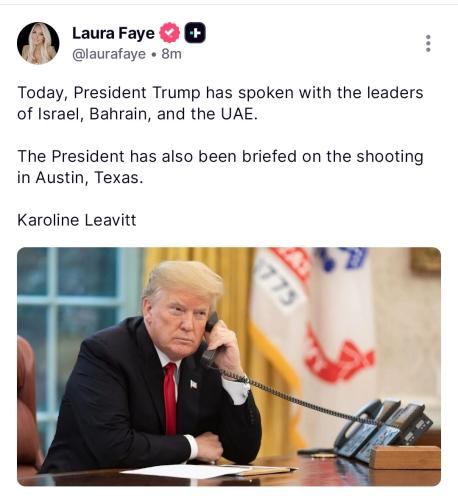The width and height of the screenshot is (458, 500).
Task: Open Laura Faye's profile avatar
Action: (x=38, y=43)
